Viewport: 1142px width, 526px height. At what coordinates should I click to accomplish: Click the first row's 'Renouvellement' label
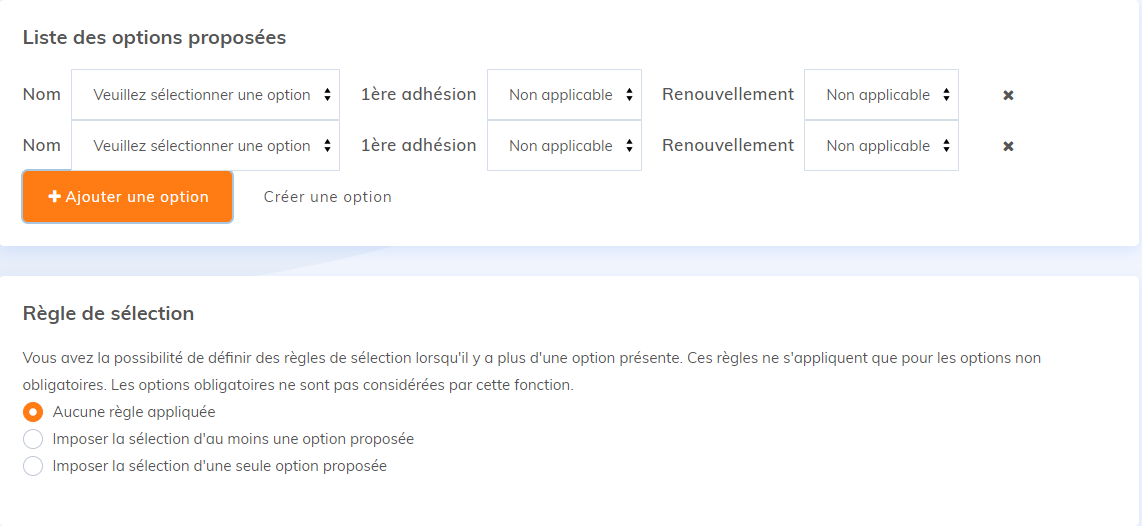click(x=728, y=95)
